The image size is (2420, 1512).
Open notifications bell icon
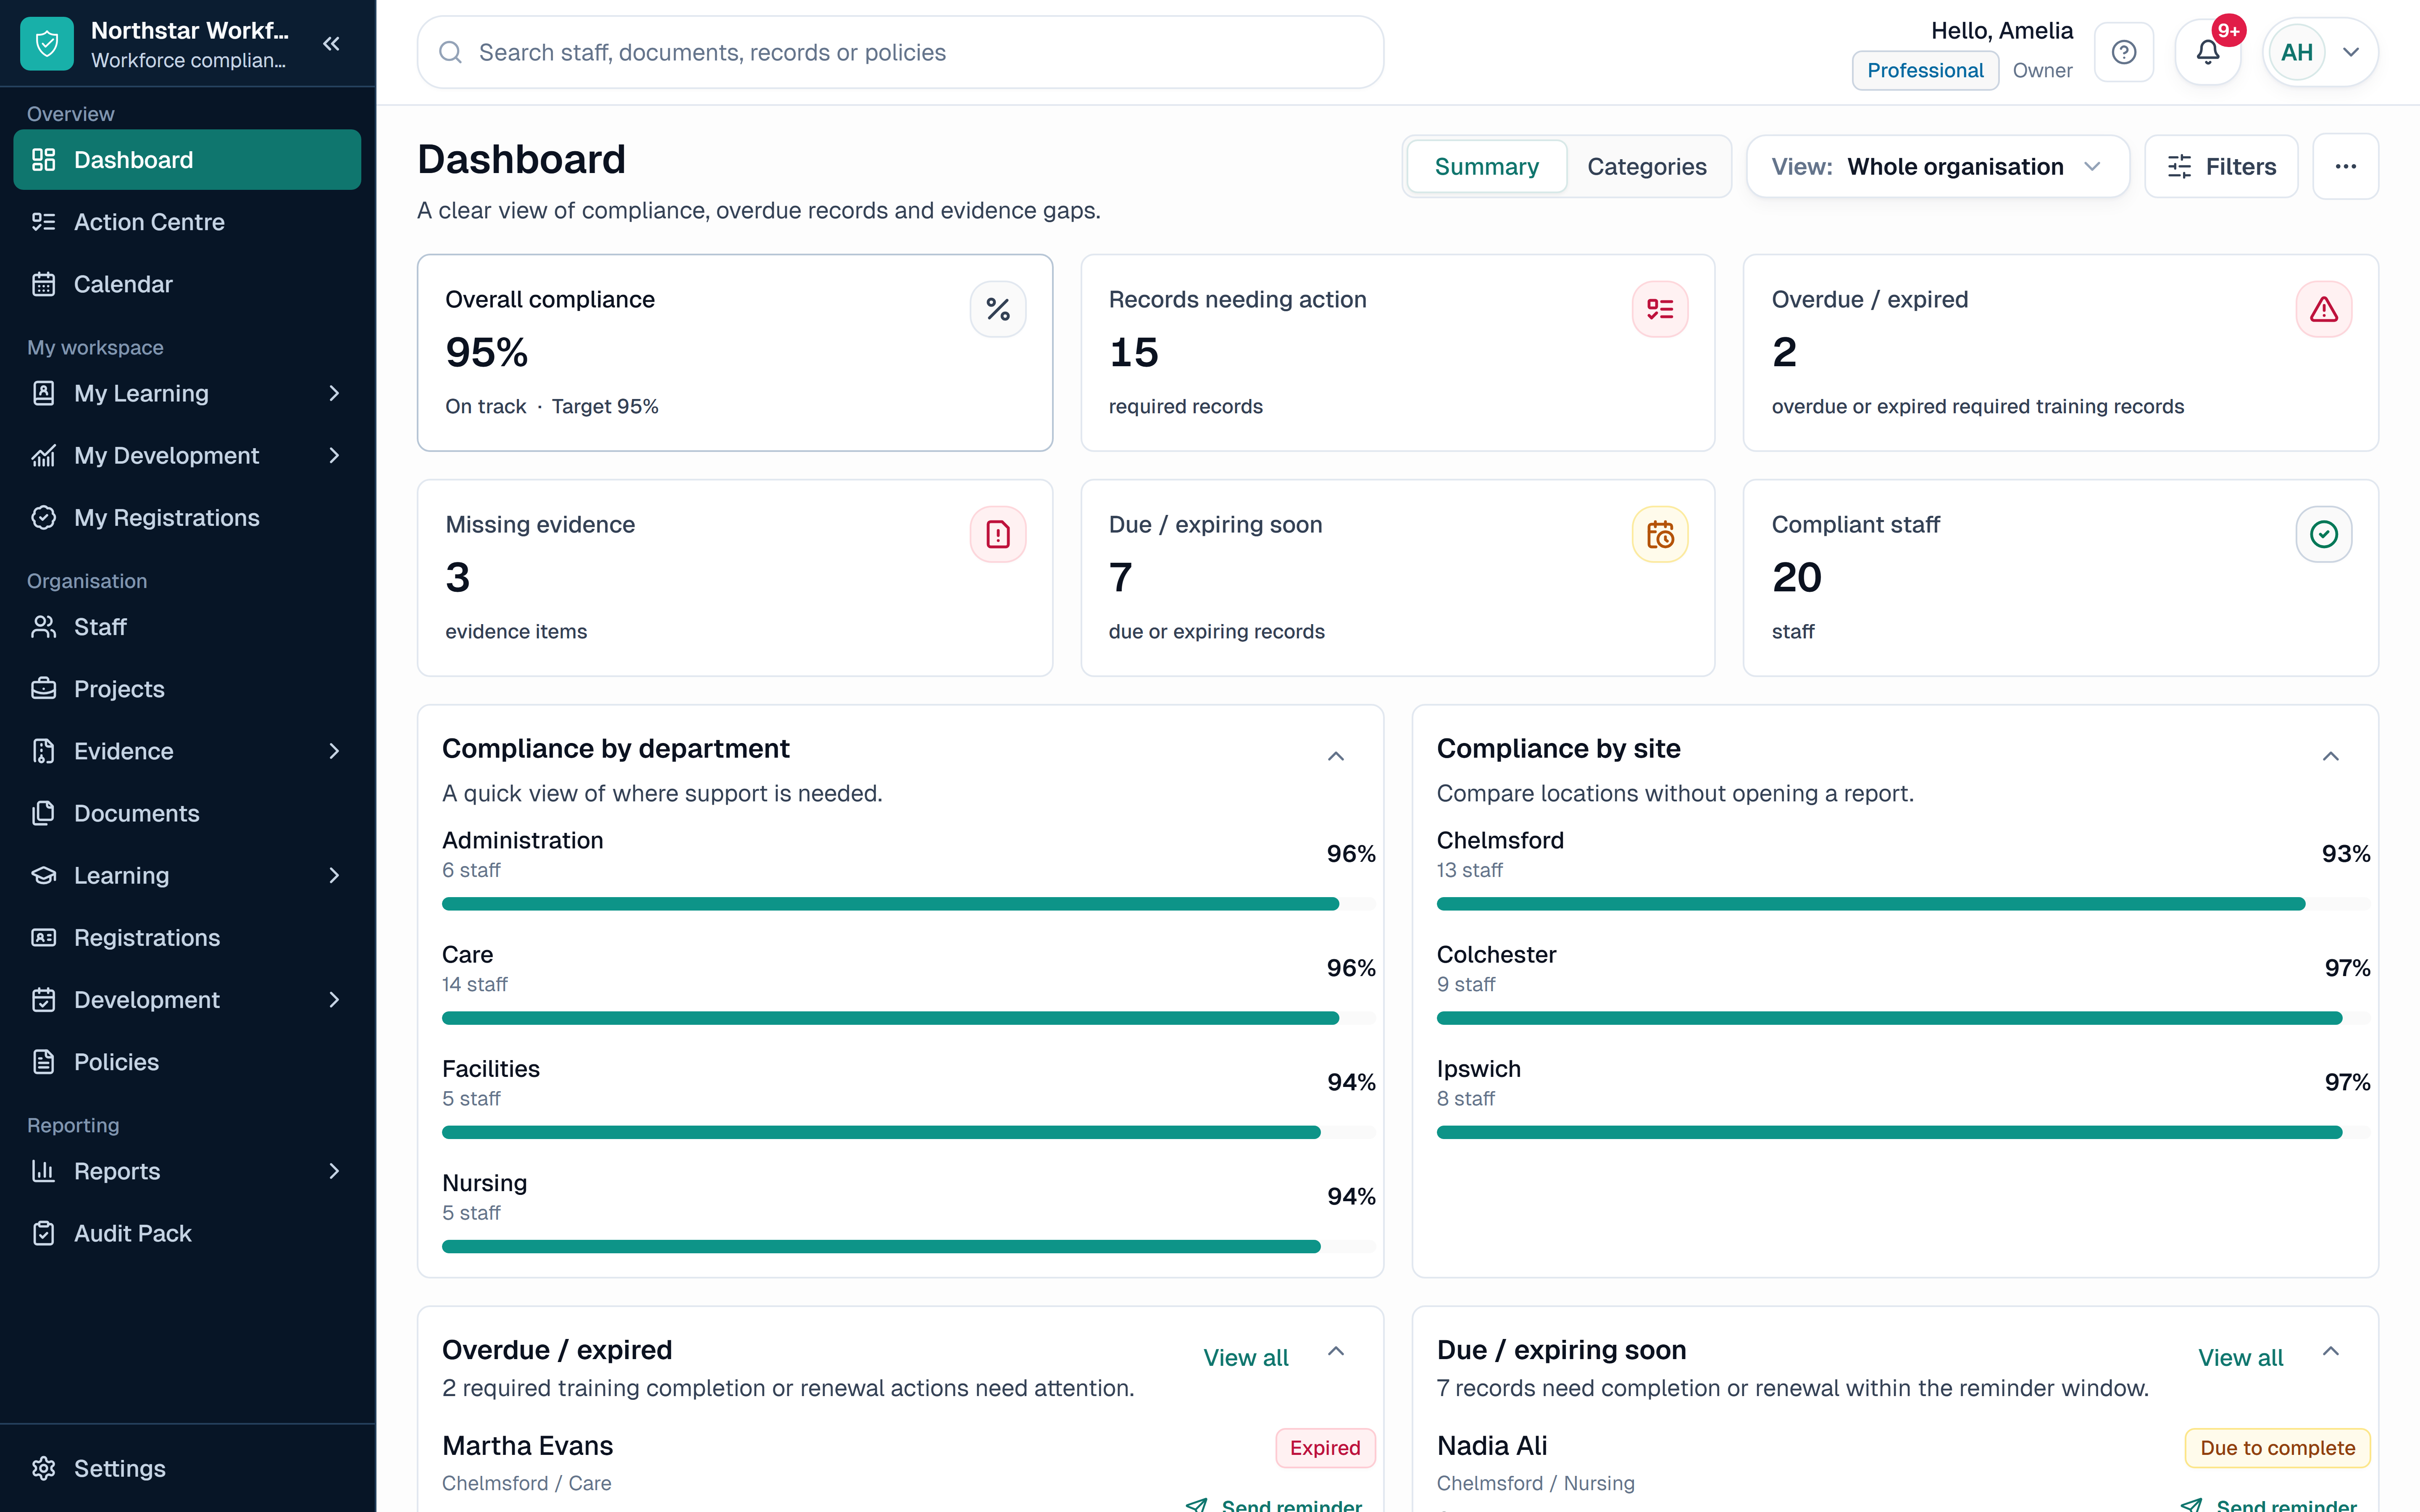2208,52
